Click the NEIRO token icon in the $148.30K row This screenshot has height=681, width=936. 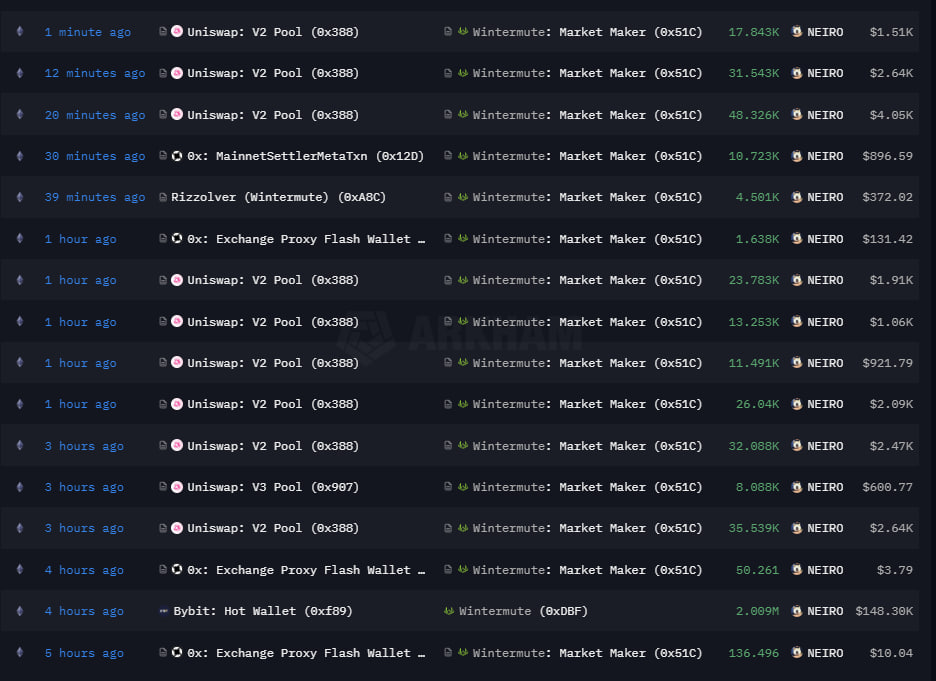[x=797, y=611]
